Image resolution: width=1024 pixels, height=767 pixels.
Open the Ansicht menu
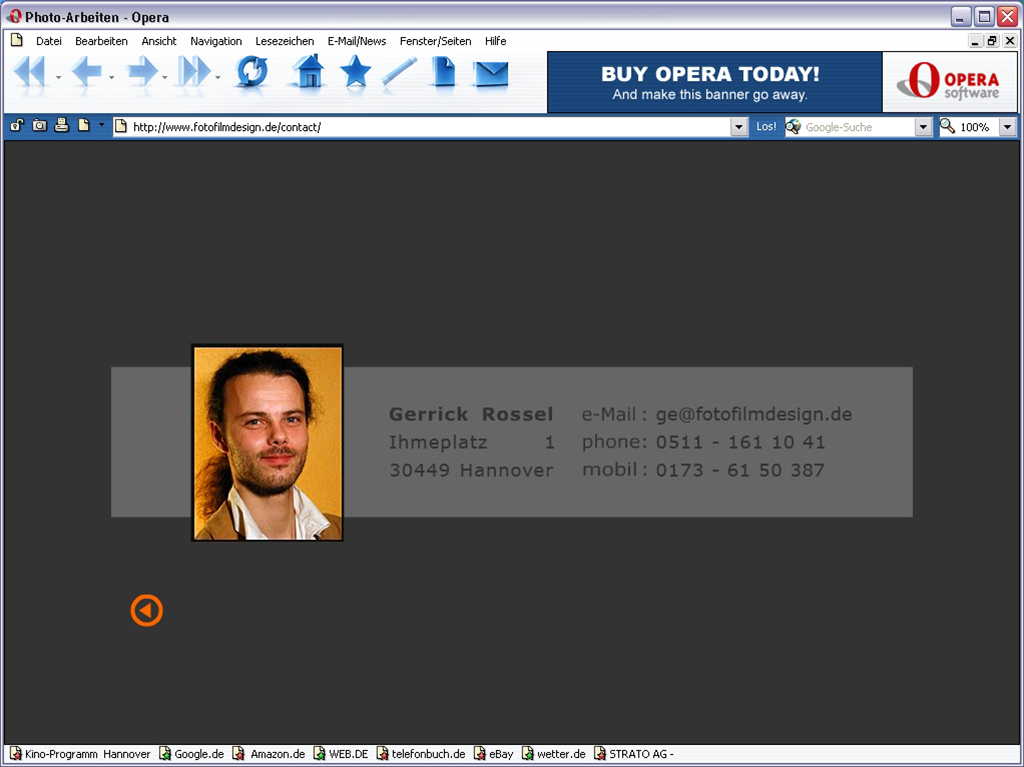(159, 41)
